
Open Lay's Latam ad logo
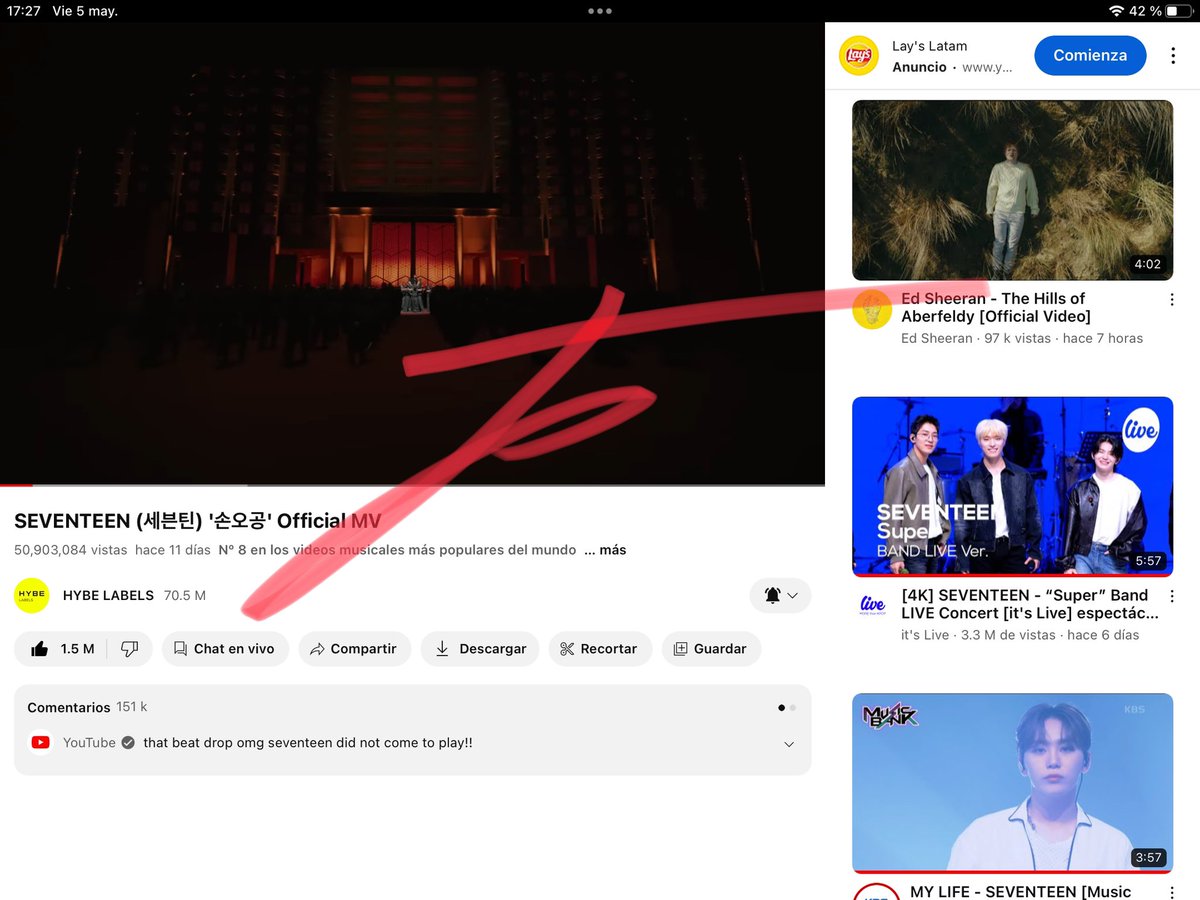point(858,55)
